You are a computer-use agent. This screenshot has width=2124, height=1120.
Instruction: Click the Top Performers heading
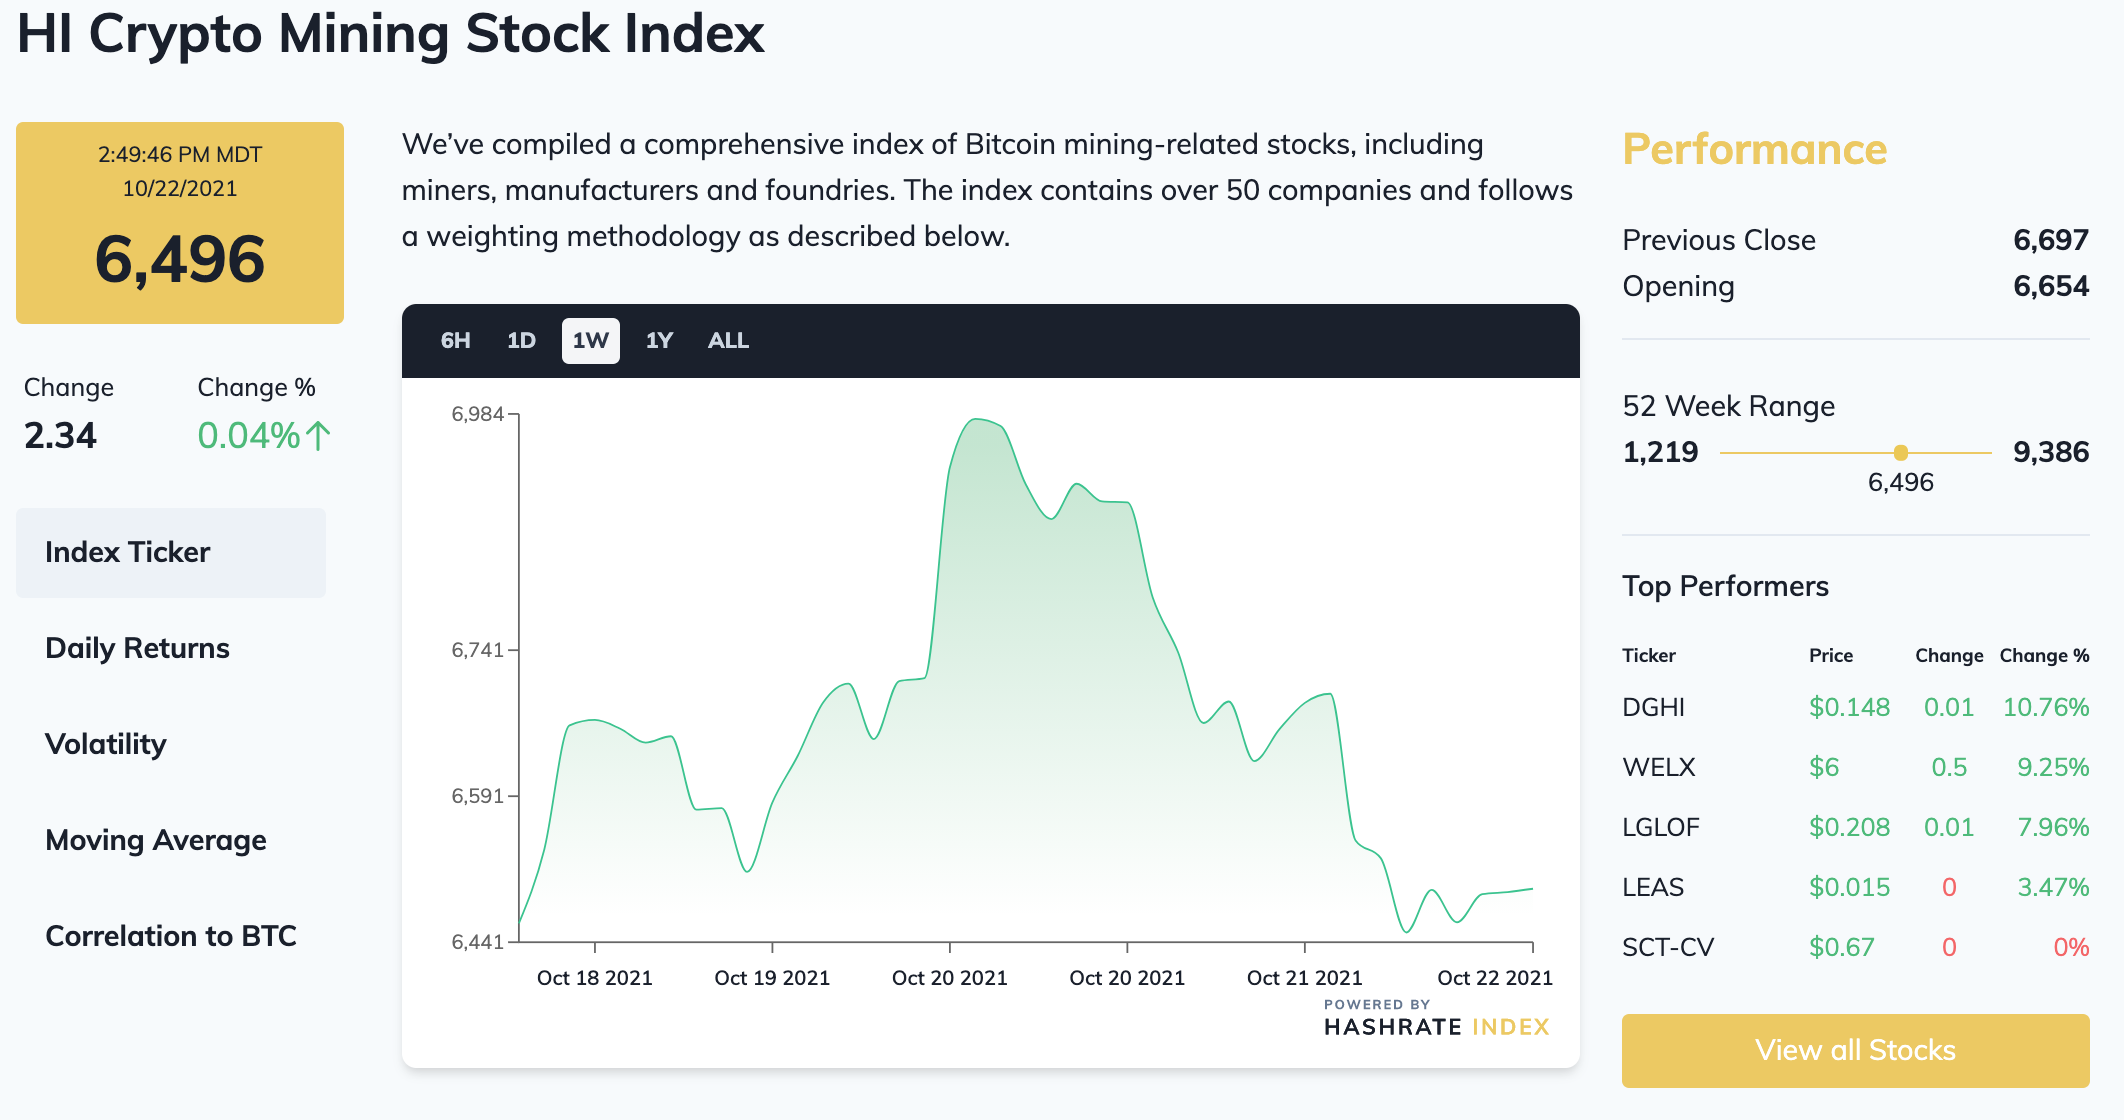tap(1725, 586)
